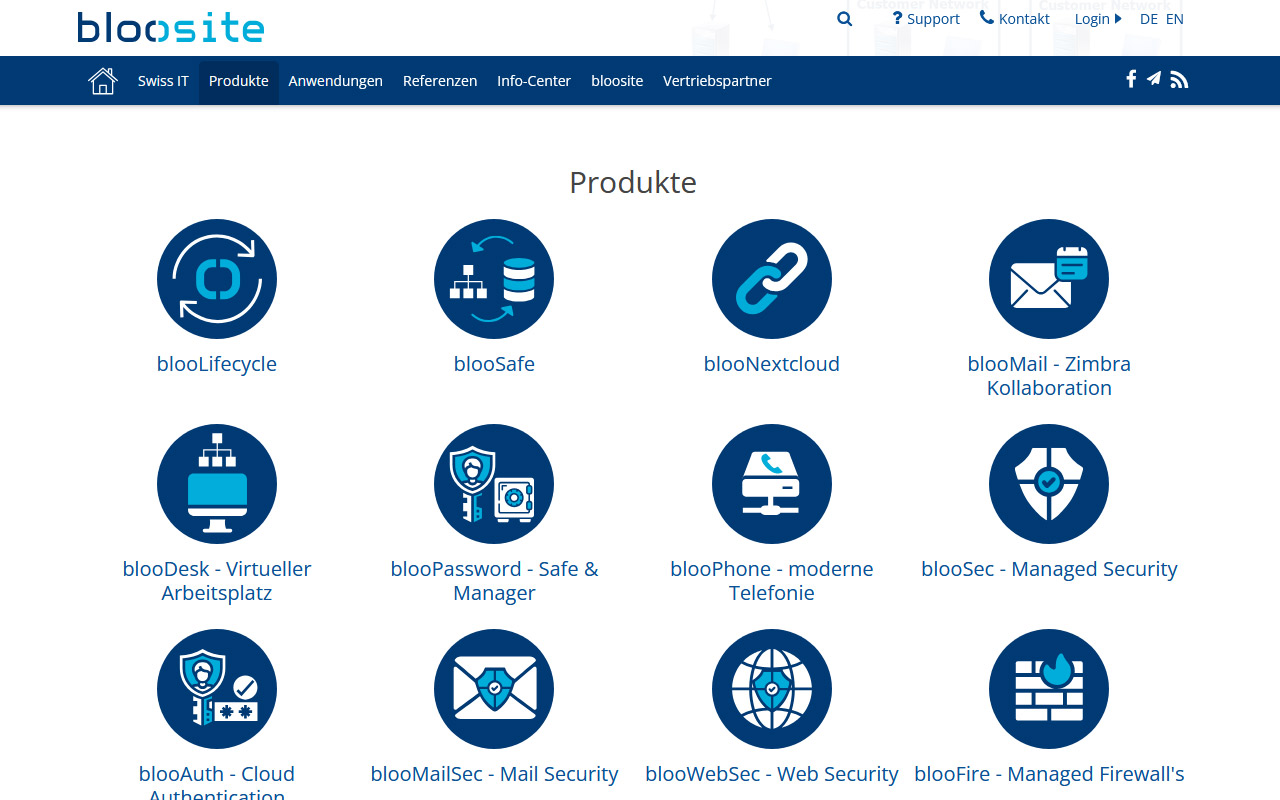Click the blooNextcloud chain link icon
Viewport: 1280px width, 800px height.
click(771, 279)
